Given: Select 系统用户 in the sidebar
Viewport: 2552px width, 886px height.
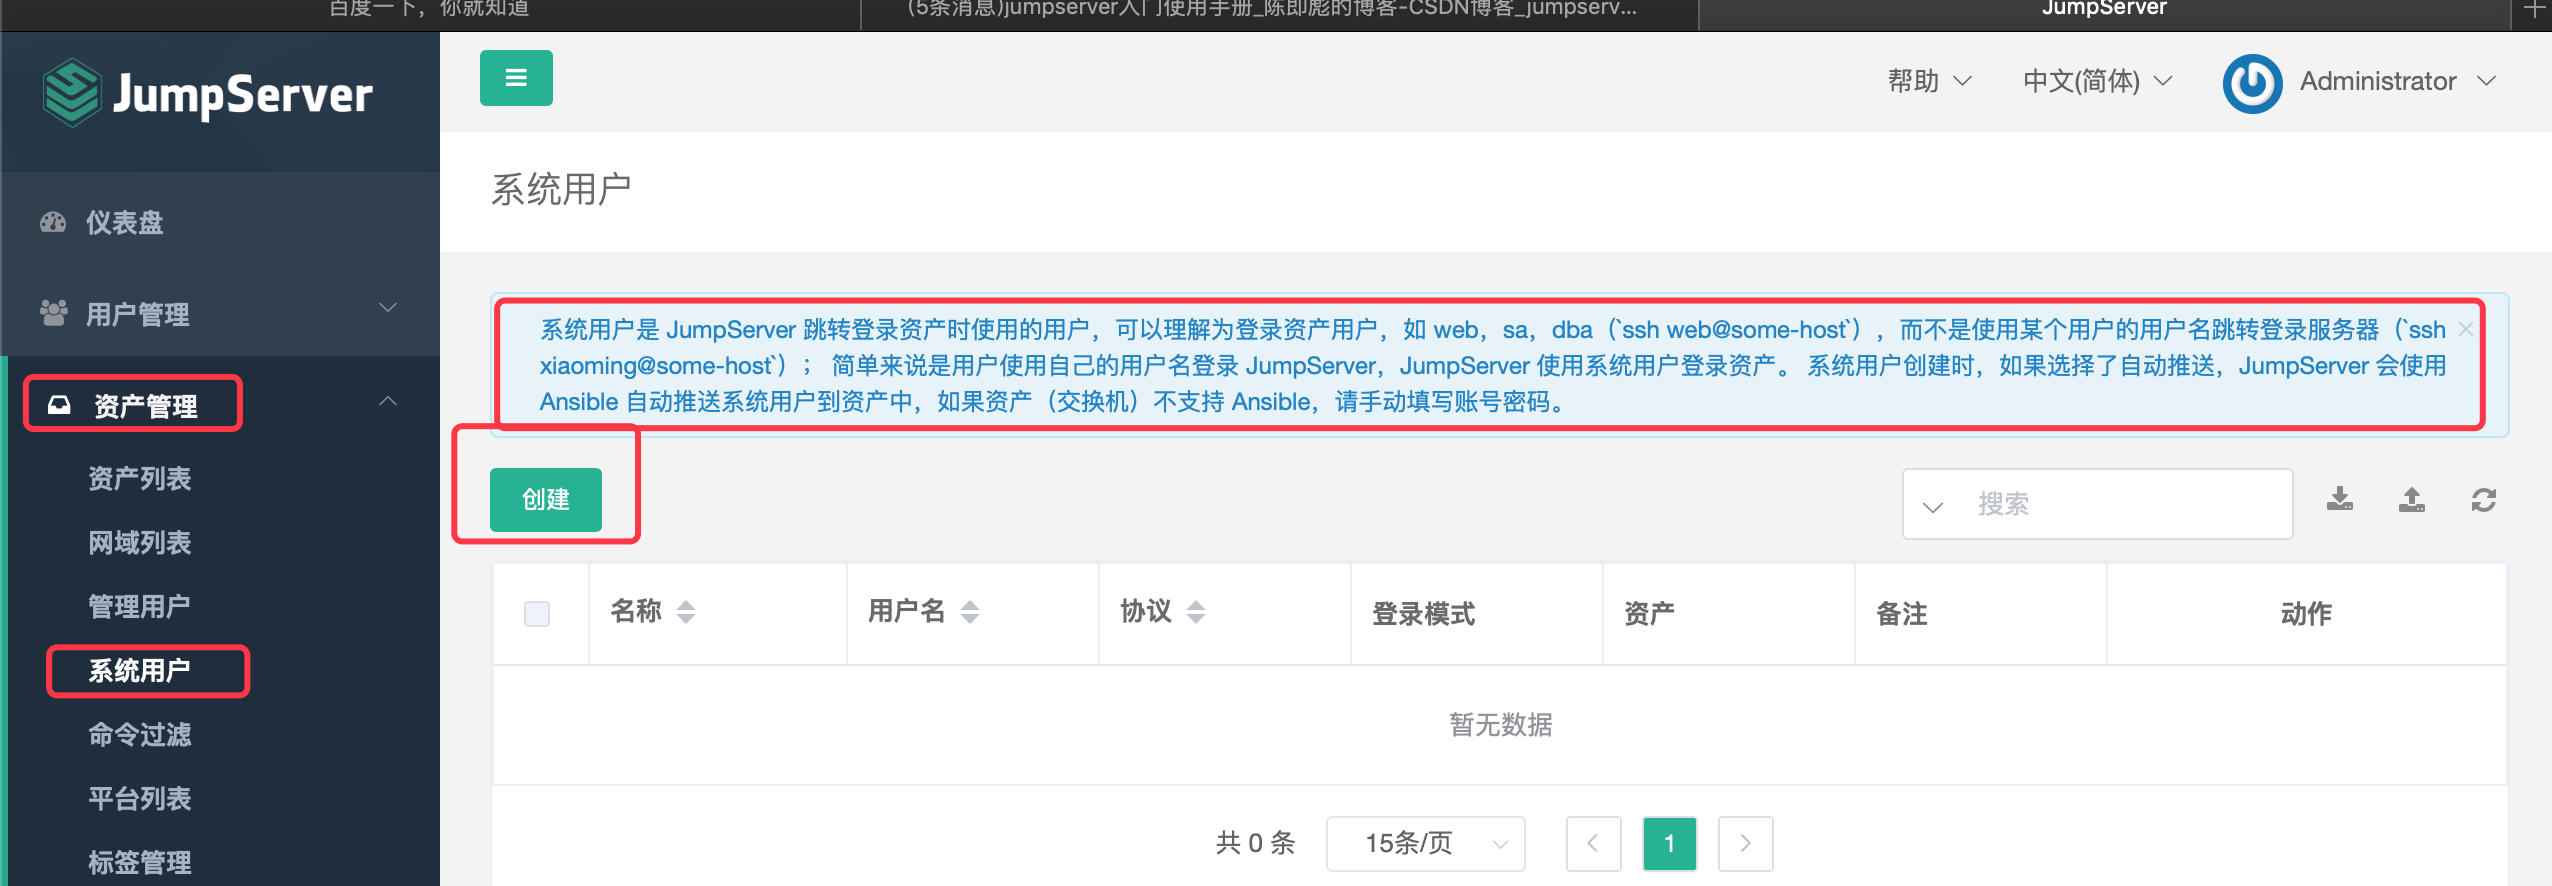Looking at the screenshot, I should (140, 670).
